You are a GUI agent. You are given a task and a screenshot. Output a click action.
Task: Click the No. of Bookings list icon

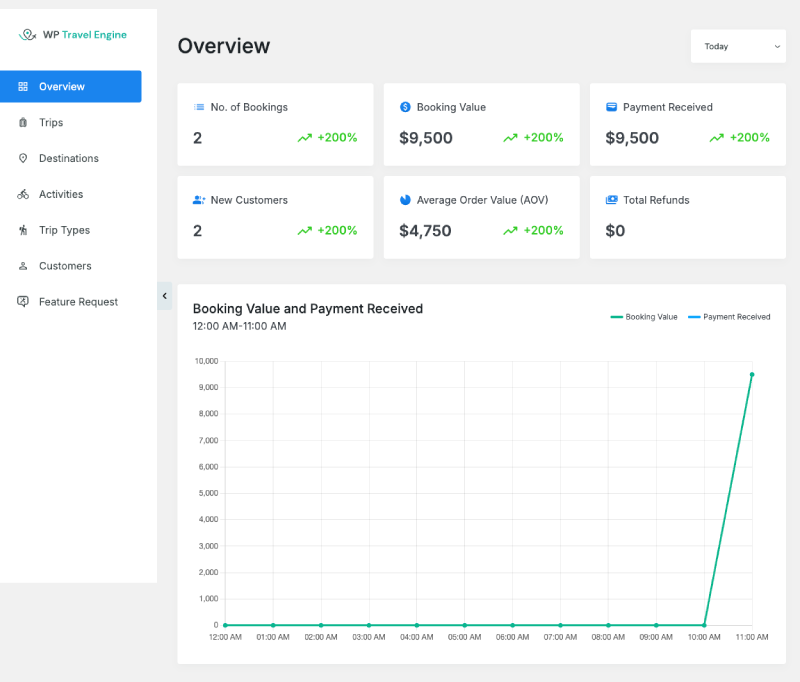[x=199, y=107]
